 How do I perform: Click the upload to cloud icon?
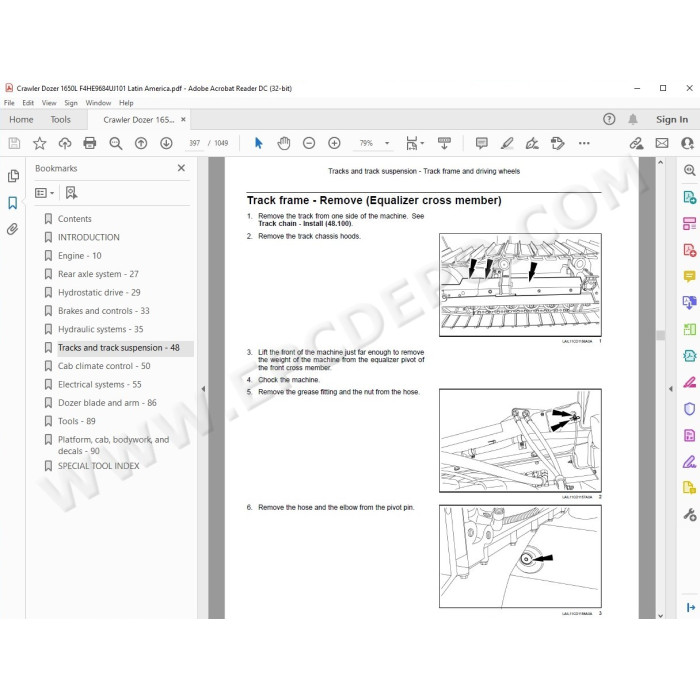[65, 143]
